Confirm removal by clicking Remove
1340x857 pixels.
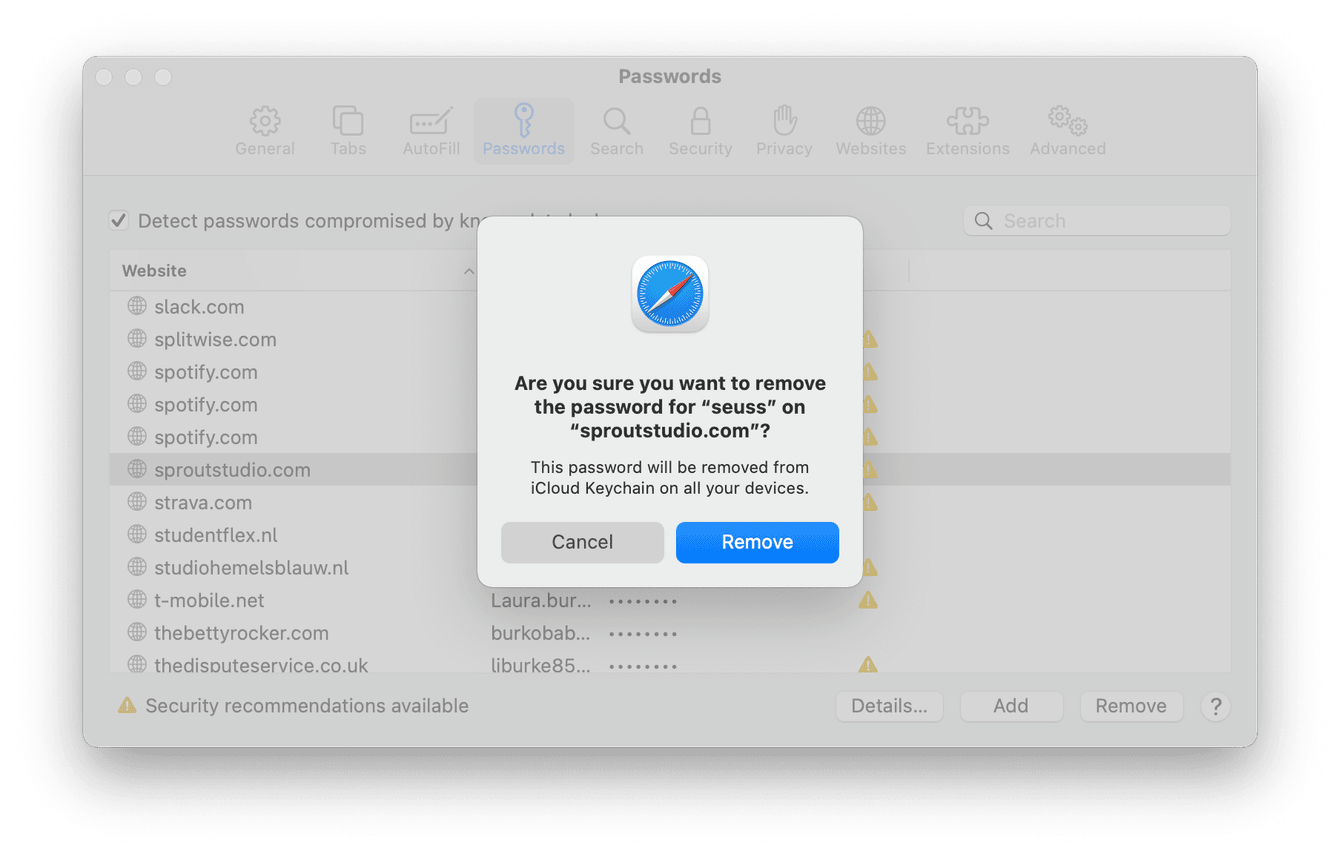coord(757,542)
